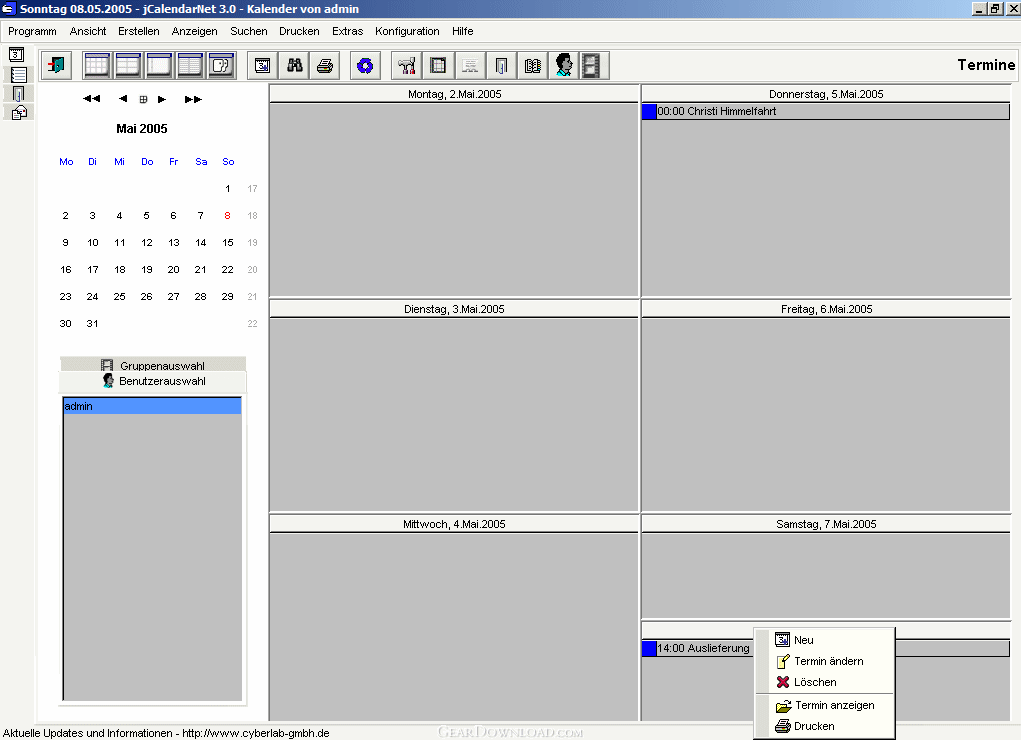Select day 24 in mini calendar
The image size is (1021, 740).
point(92,296)
